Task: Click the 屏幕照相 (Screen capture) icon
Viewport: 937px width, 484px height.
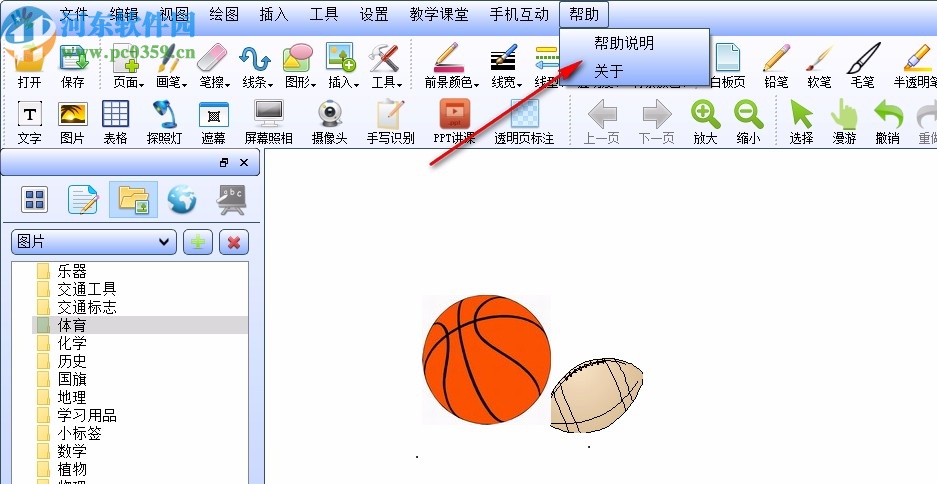Action: 268,122
